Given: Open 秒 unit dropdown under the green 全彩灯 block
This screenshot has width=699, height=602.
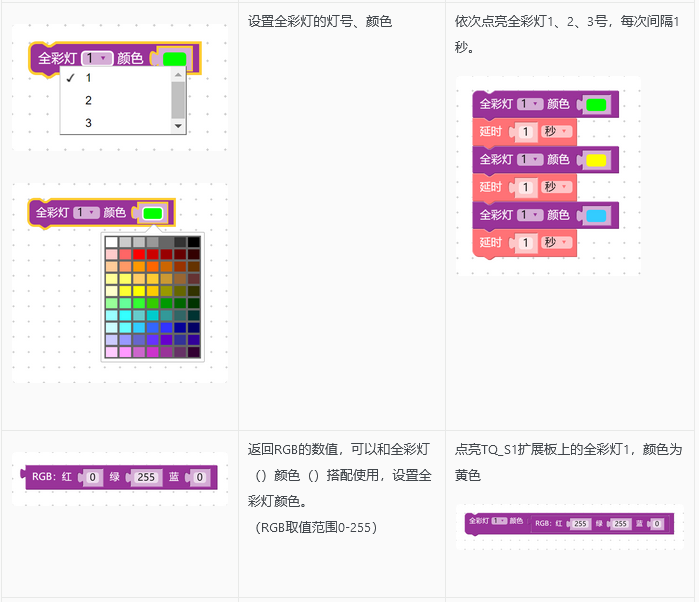Looking at the screenshot, I should coord(556,131).
